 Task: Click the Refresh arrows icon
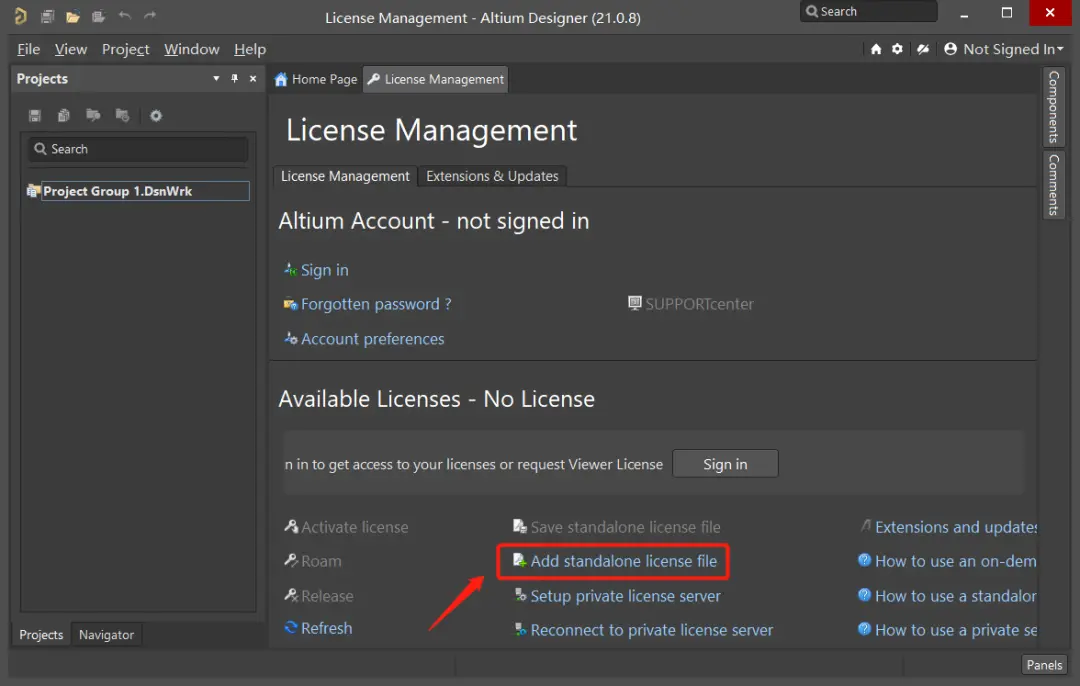pyautogui.click(x=291, y=627)
